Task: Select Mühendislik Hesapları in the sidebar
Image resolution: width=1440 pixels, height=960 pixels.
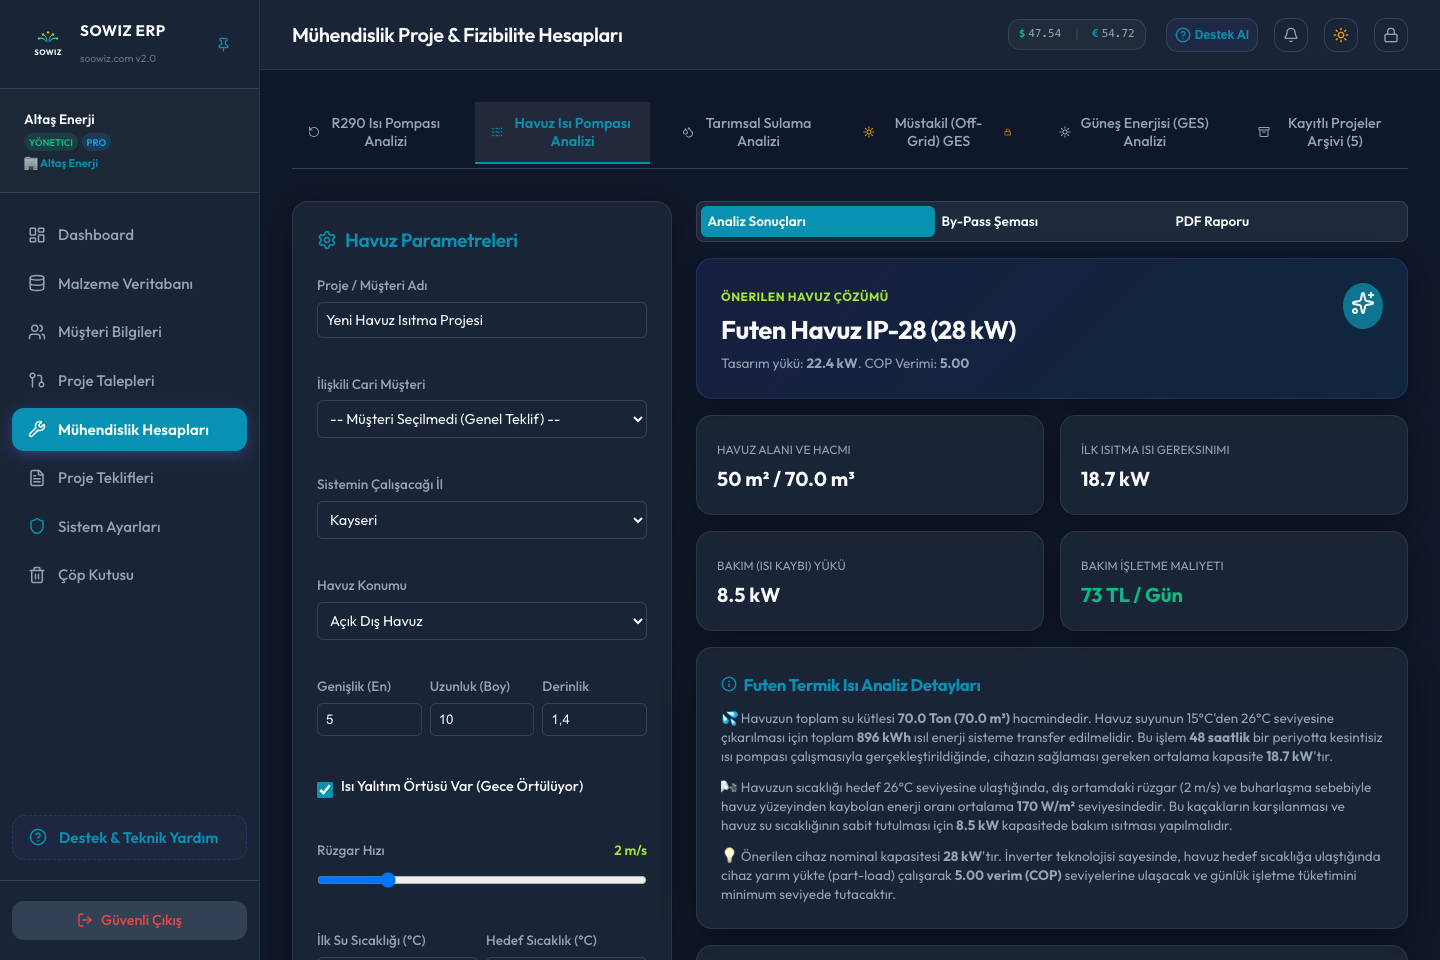Action: [x=130, y=429]
